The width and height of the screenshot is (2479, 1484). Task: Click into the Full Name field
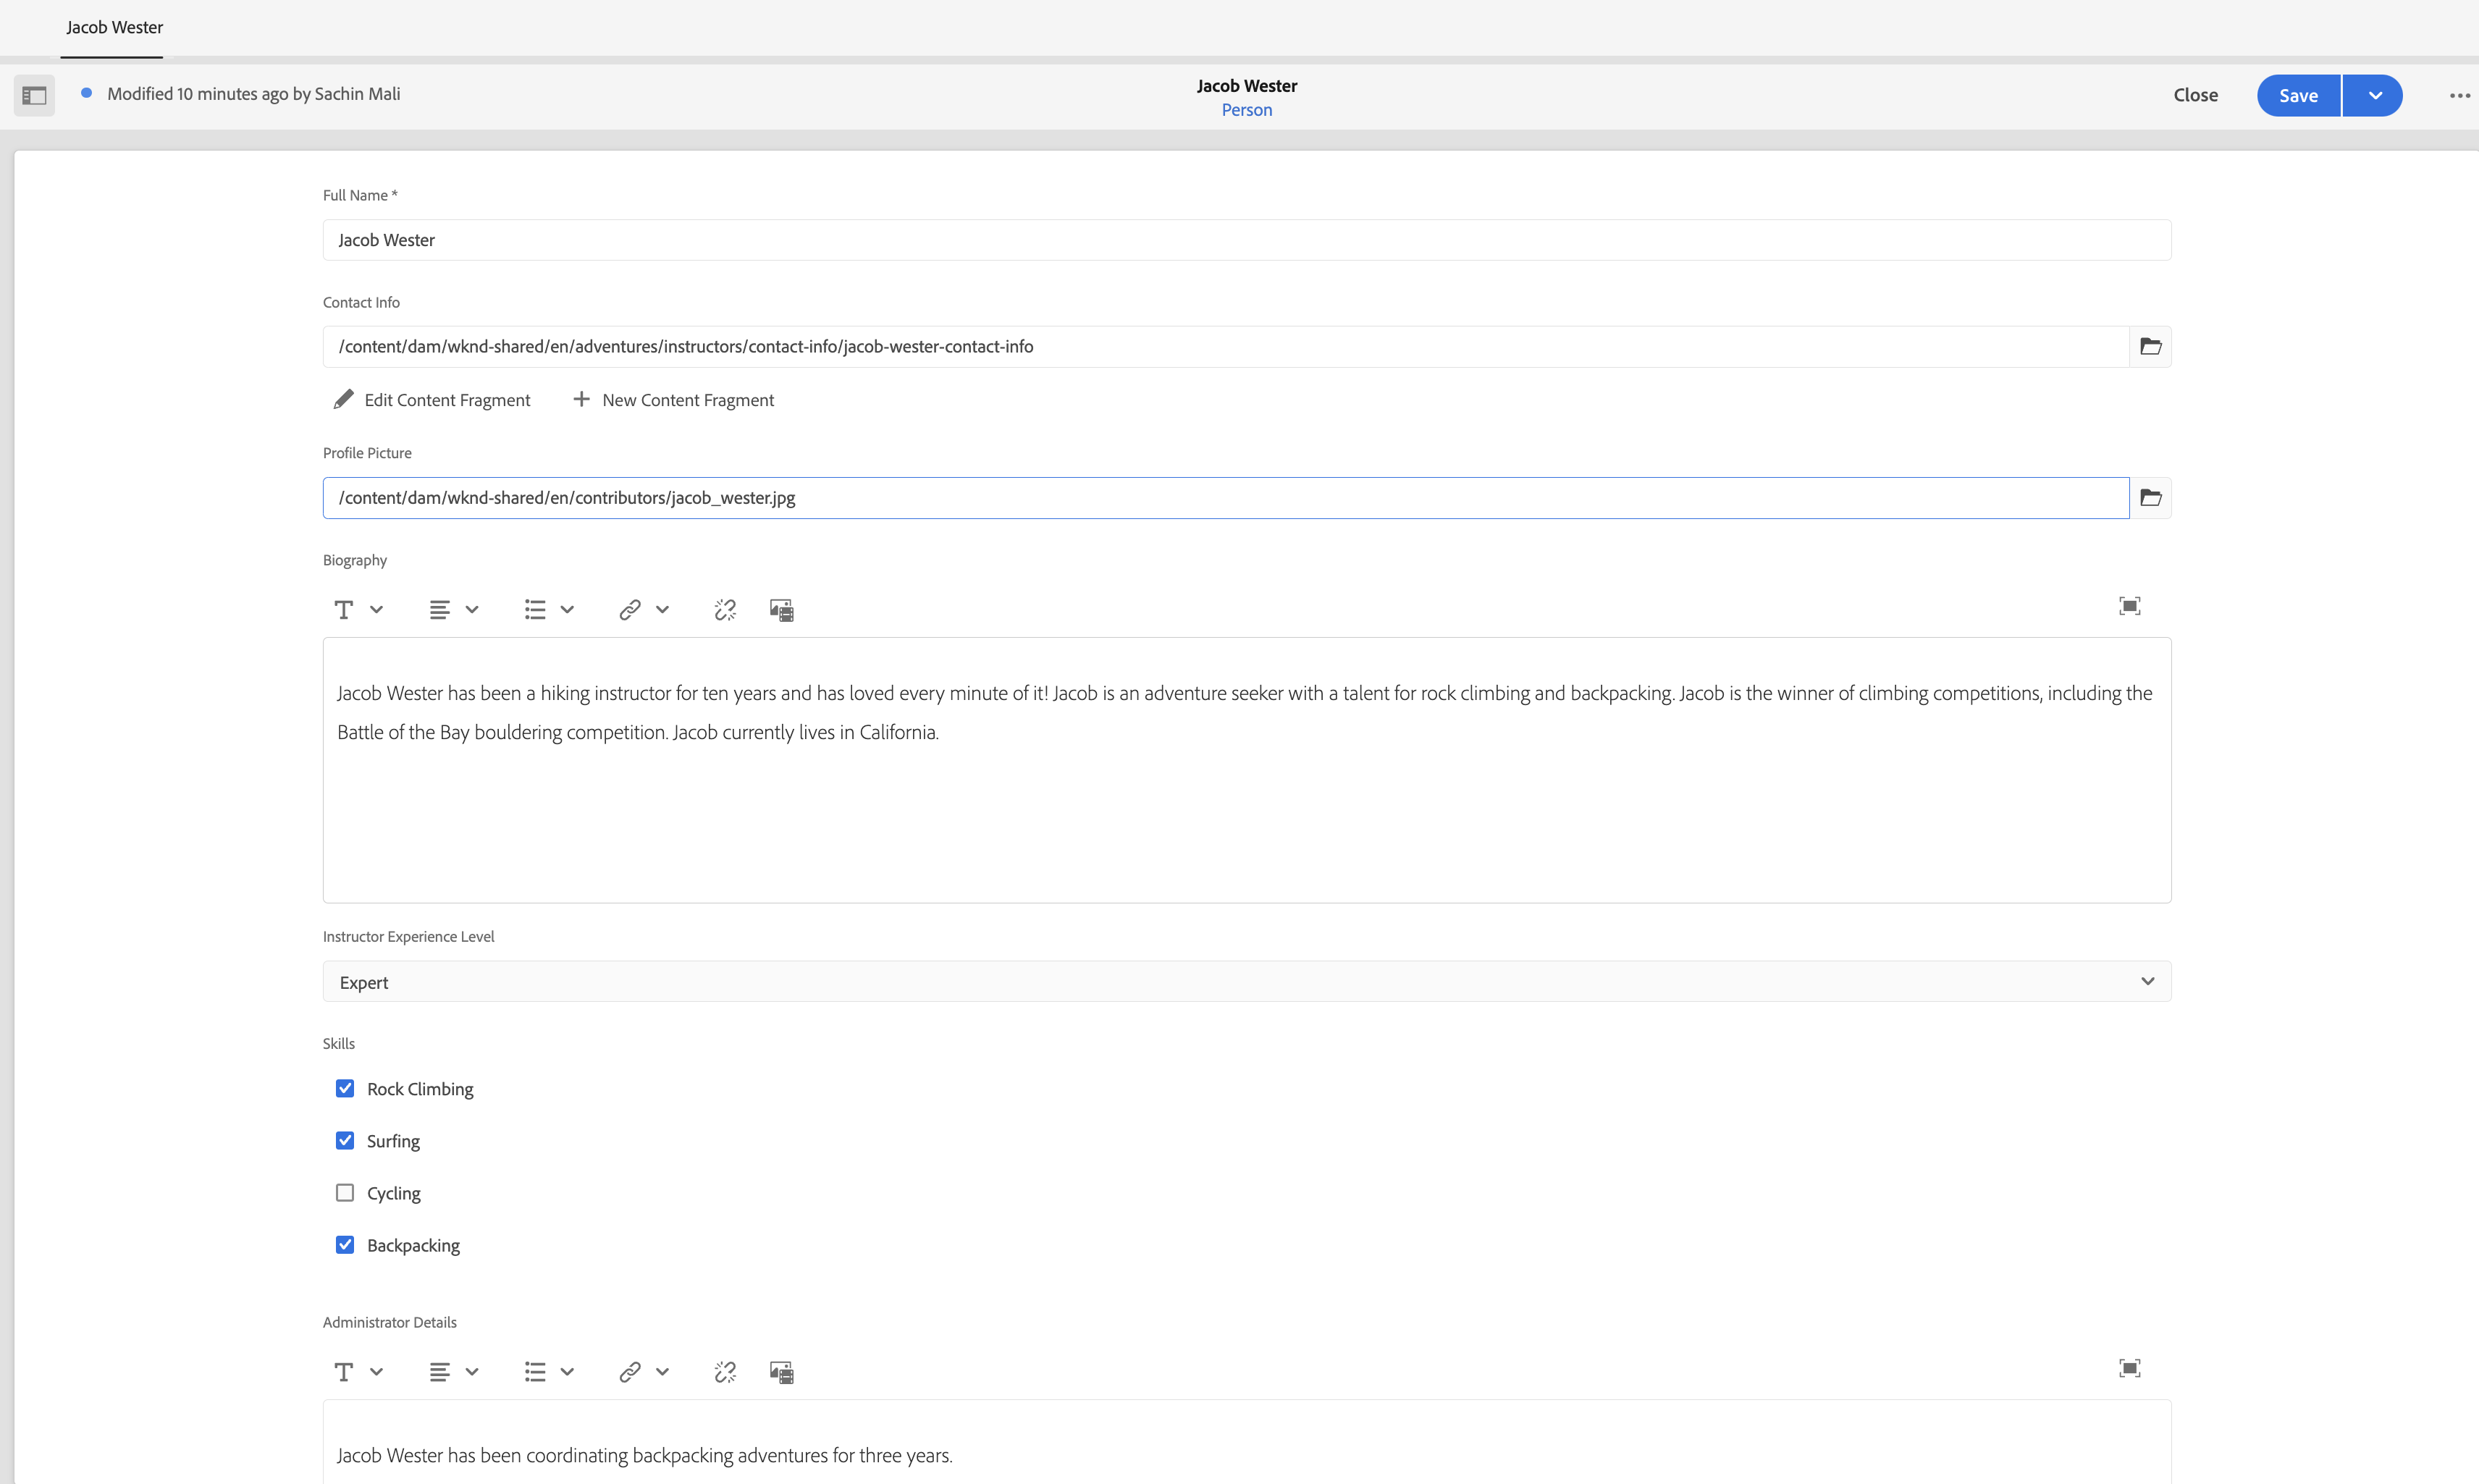(x=1246, y=240)
